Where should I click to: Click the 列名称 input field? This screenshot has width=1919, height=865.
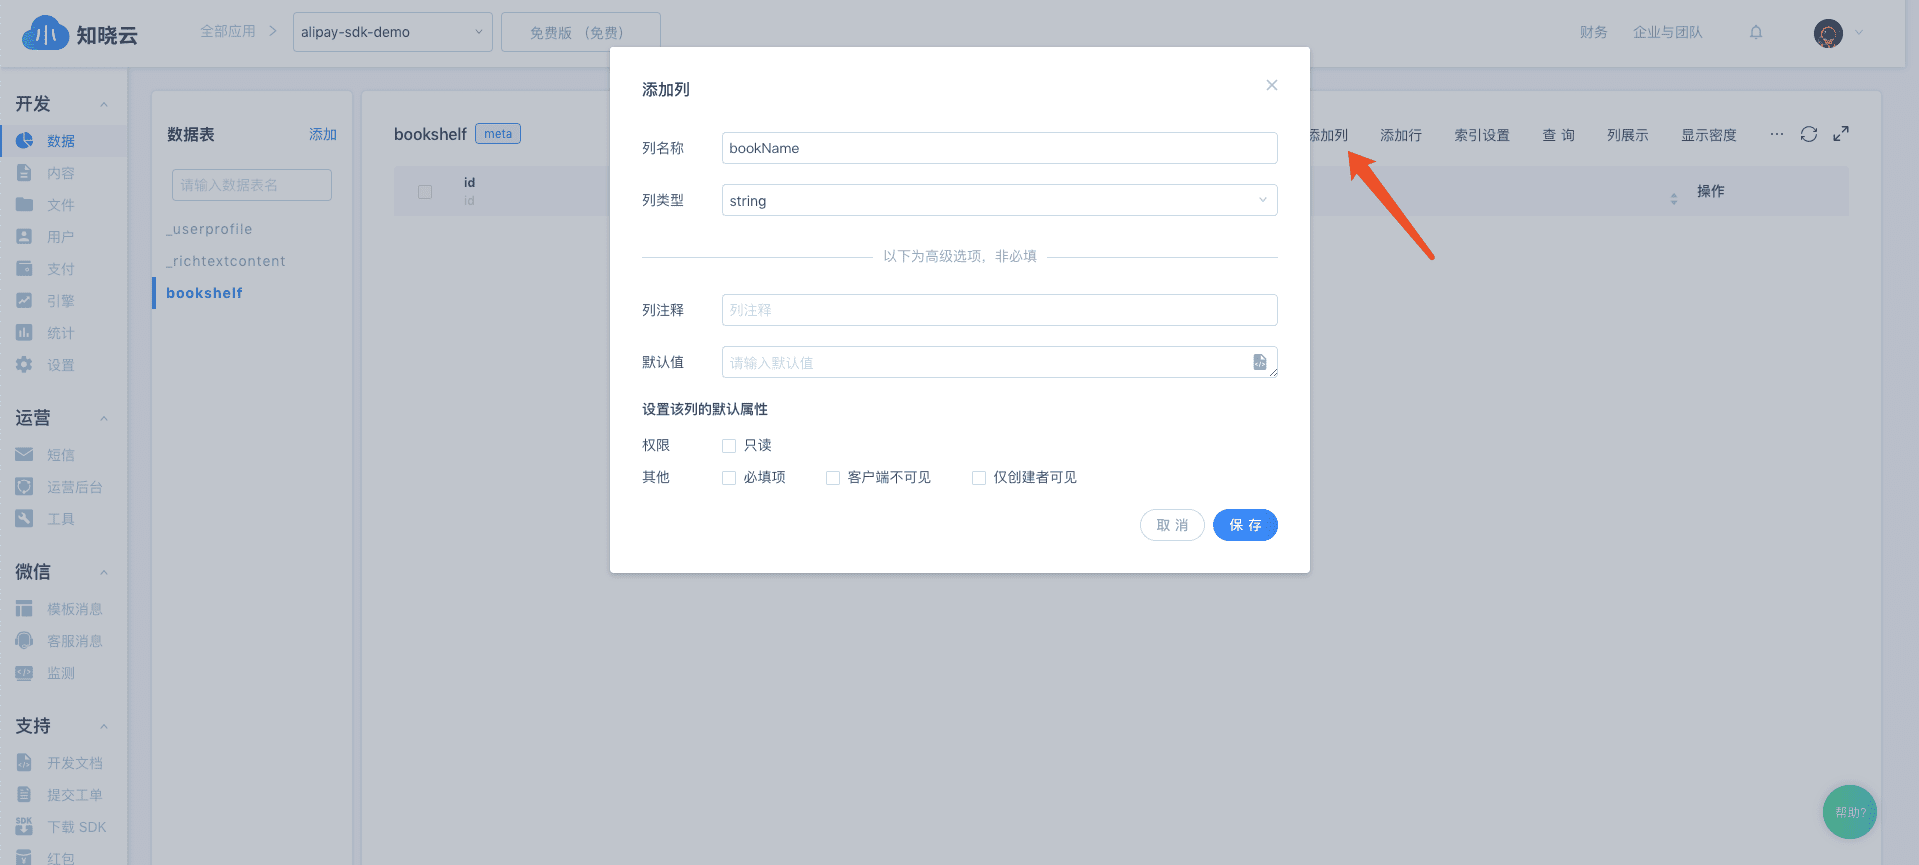click(1000, 148)
